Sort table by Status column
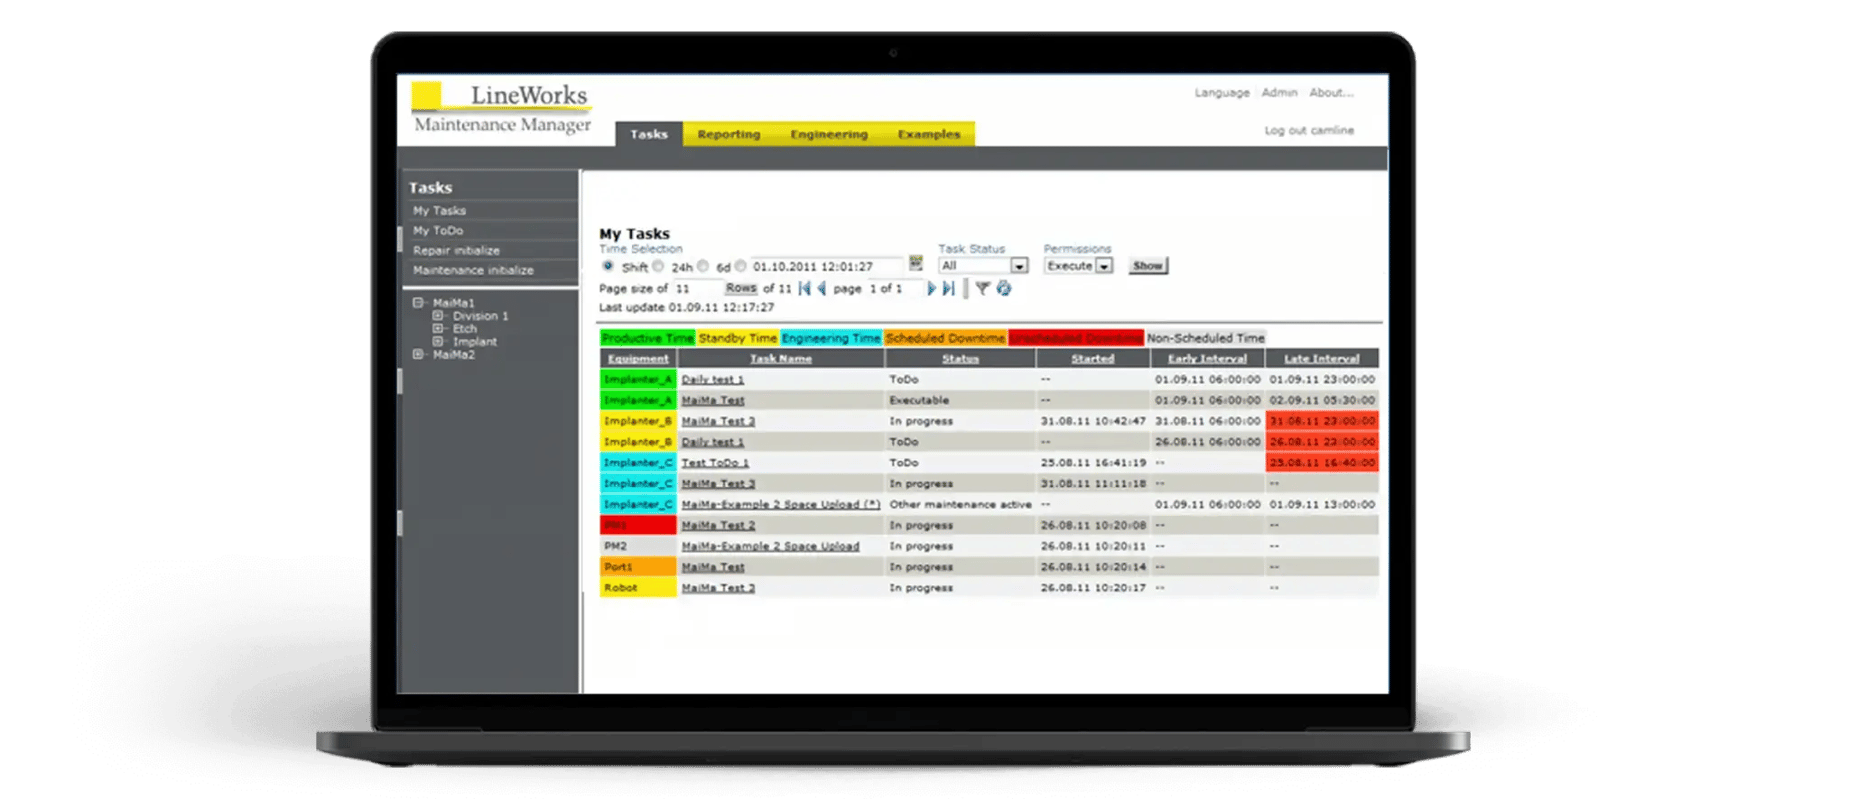 tap(960, 359)
